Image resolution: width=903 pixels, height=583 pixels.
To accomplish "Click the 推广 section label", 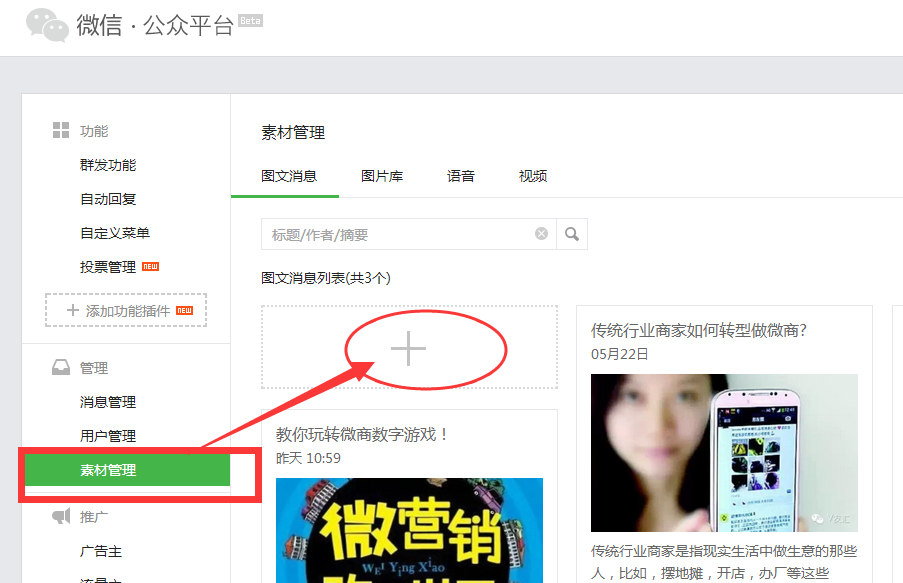I will [94, 517].
